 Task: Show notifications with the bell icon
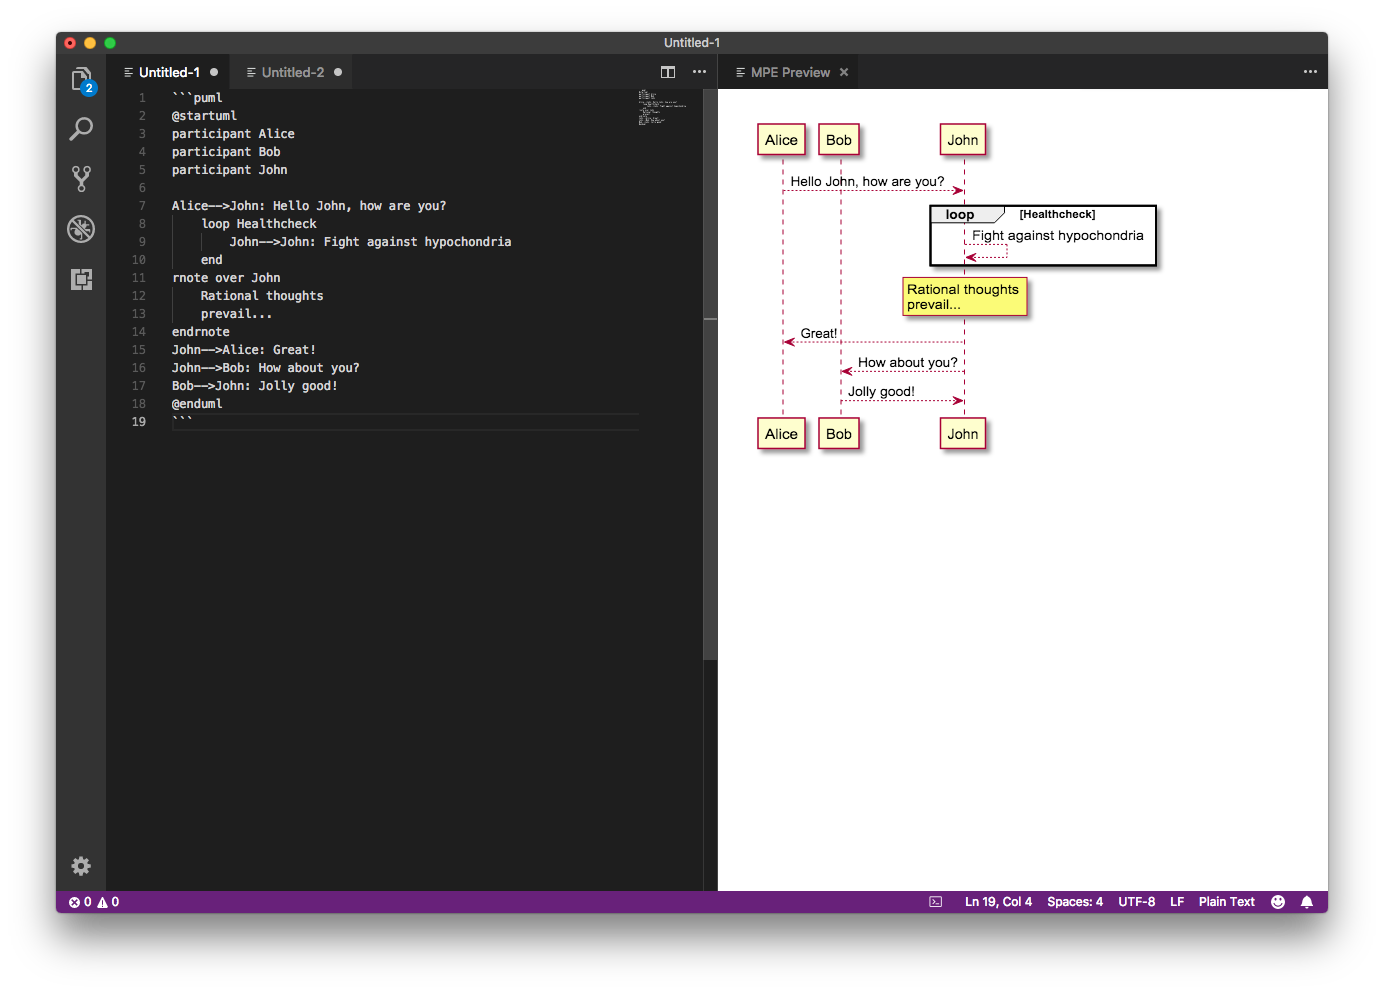1306,901
